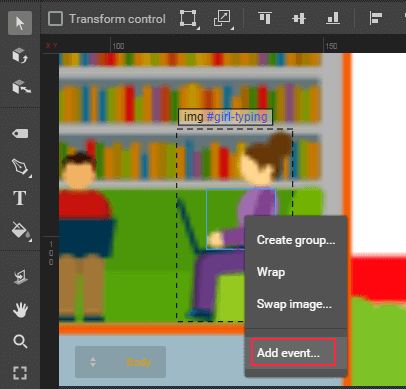Select the Paint bucket fill tool
This screenshot has width=406, height=389.
(x=21, y=231)
